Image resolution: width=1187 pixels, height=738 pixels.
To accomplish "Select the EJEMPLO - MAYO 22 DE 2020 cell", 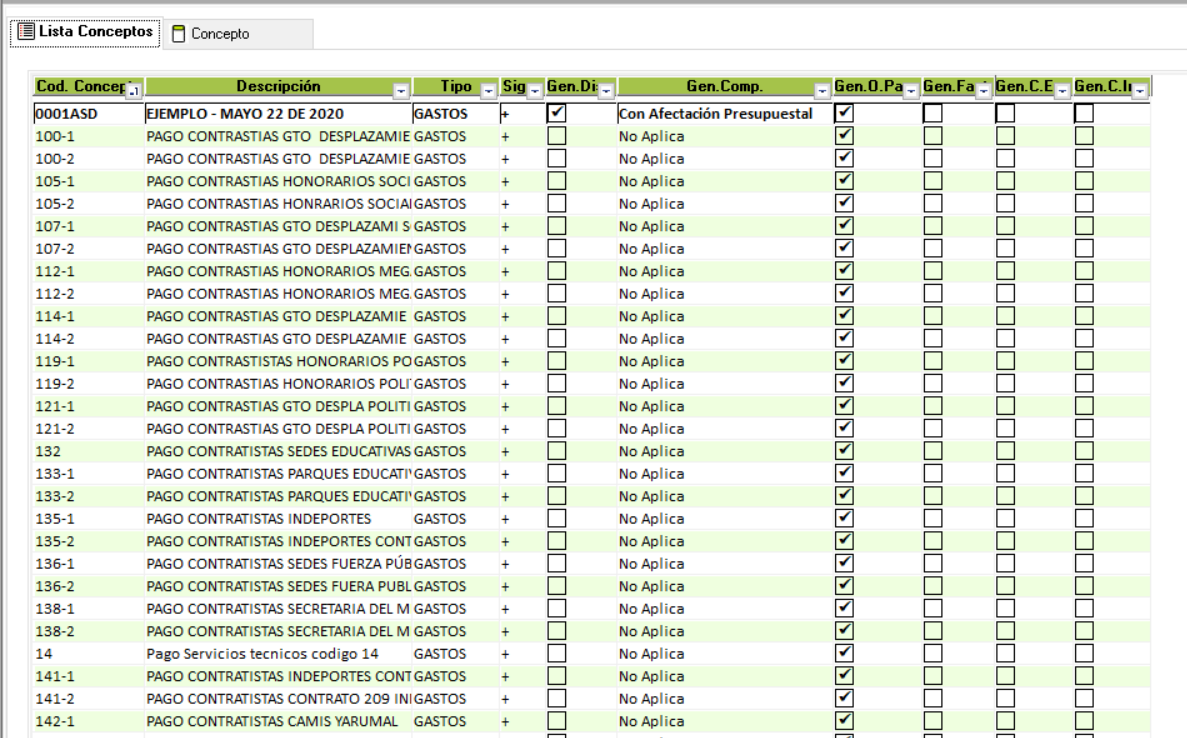I will click(x=245, y=114).
